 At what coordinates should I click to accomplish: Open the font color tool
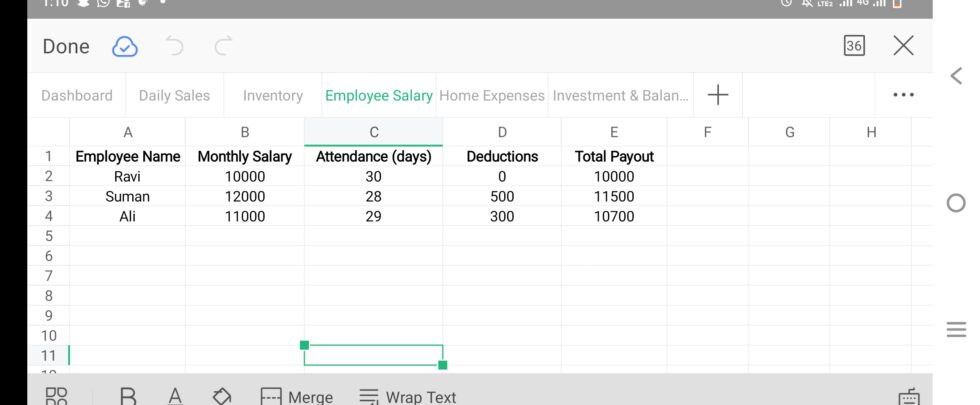pyautogui.click(x=175, y=396)
